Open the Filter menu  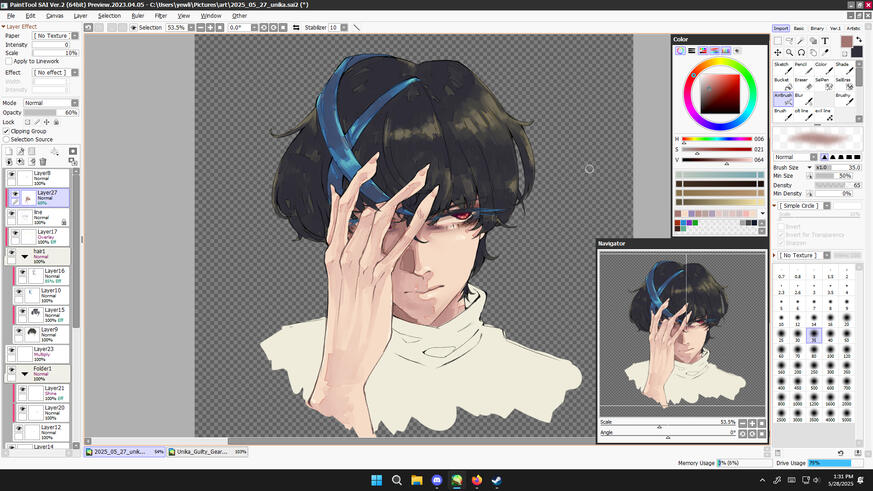160,16
